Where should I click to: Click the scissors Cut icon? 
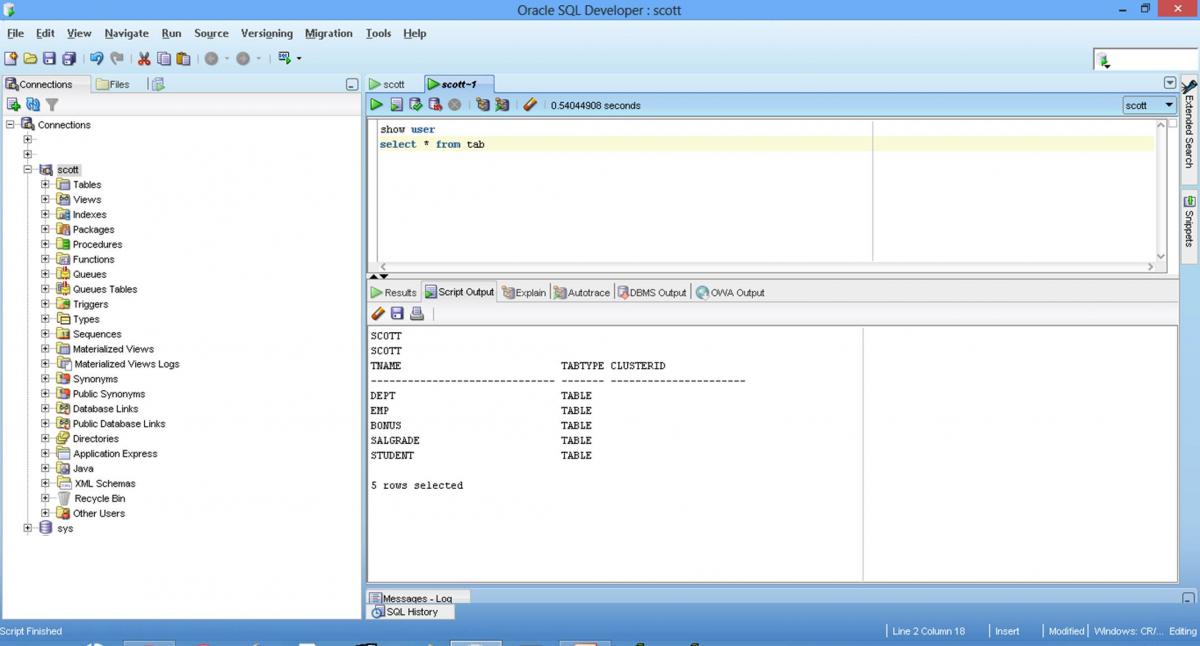[144, 59]
